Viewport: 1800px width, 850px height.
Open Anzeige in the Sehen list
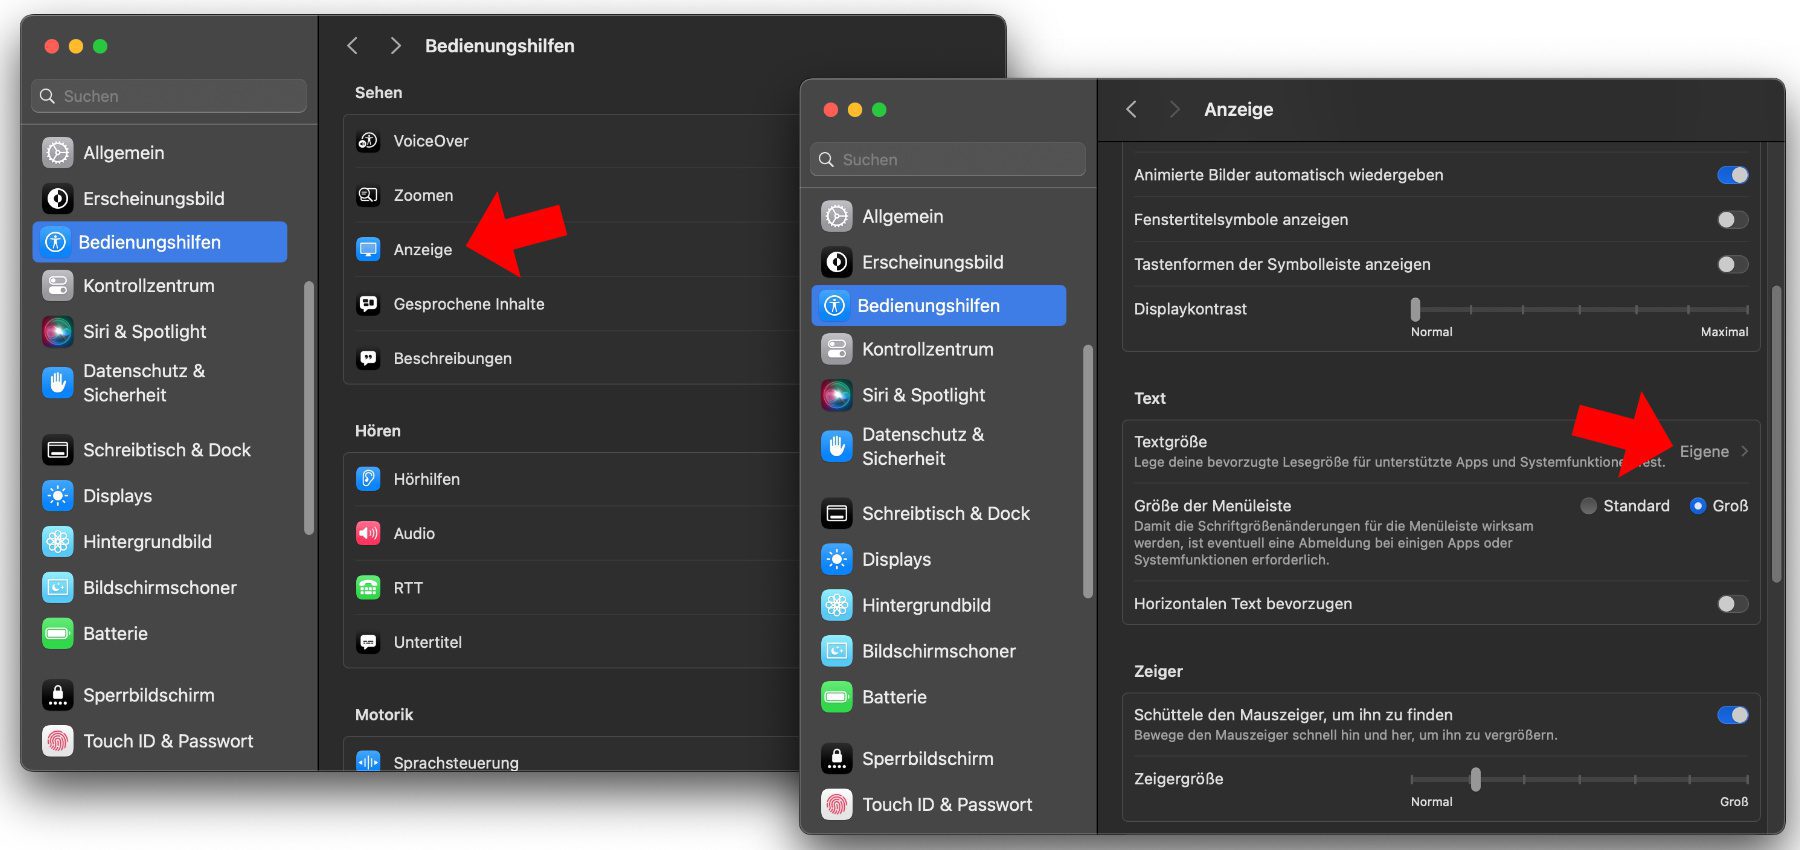pos(422,250)
